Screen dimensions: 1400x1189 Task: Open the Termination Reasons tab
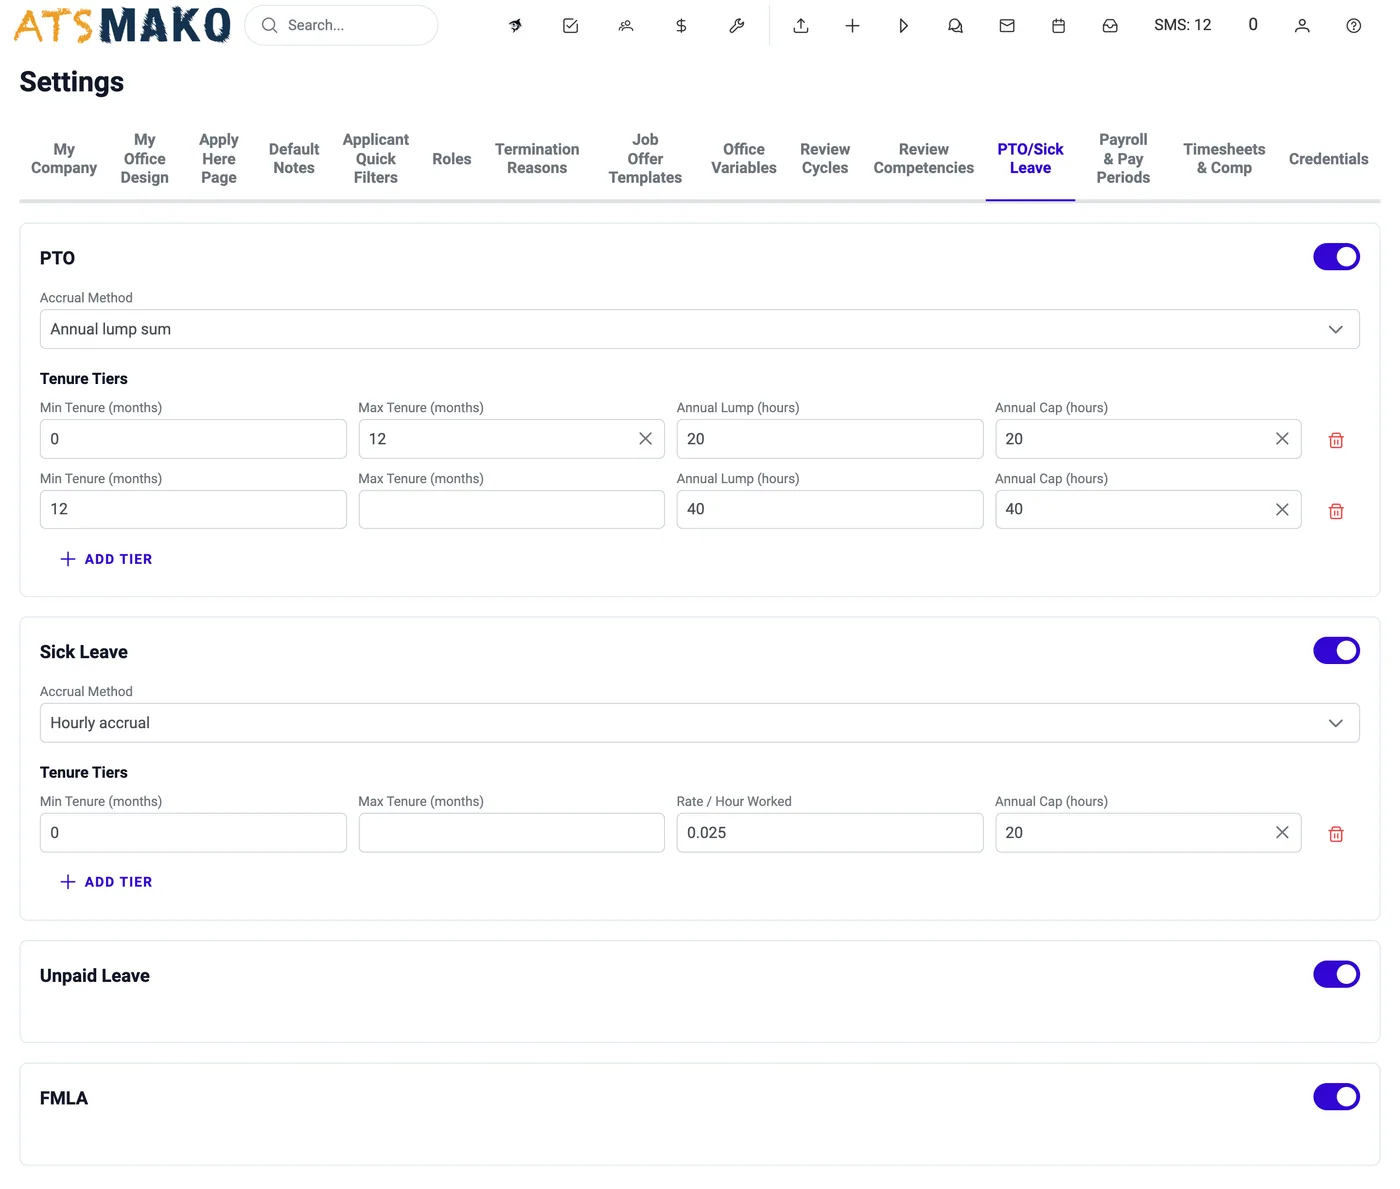click(x=537, y=159)
